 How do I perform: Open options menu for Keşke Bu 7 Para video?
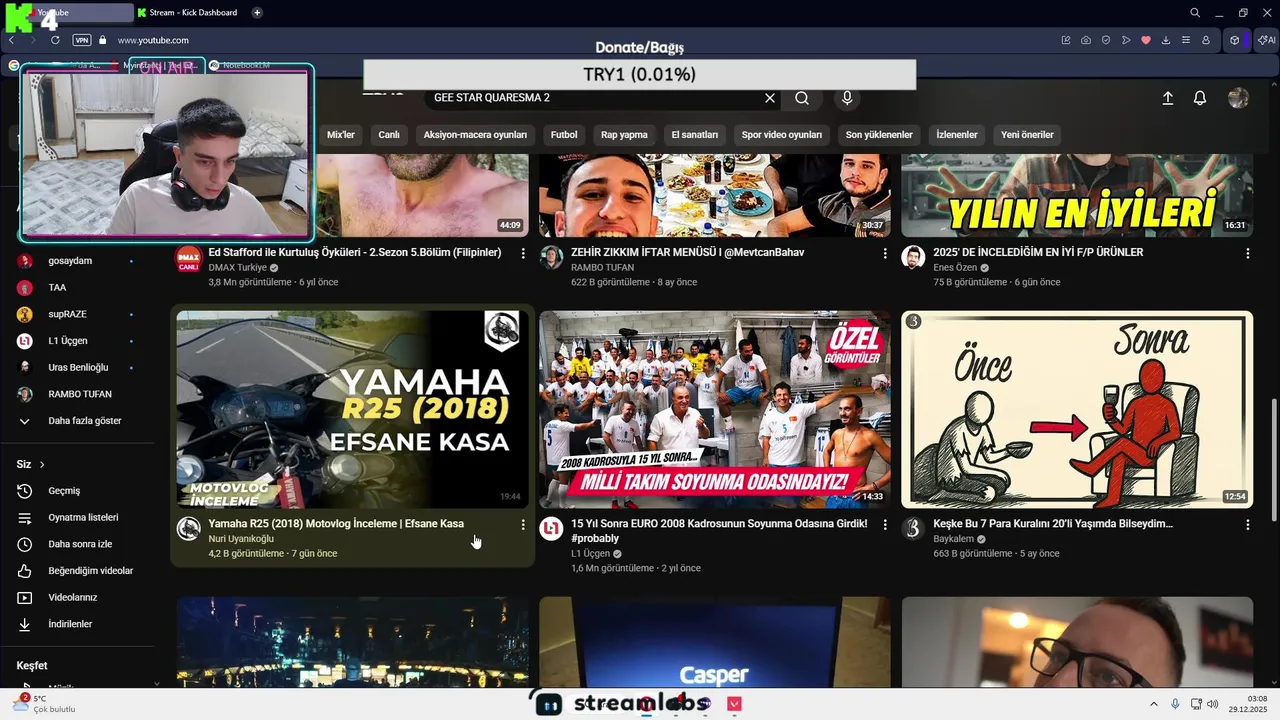coord(1247,525)
